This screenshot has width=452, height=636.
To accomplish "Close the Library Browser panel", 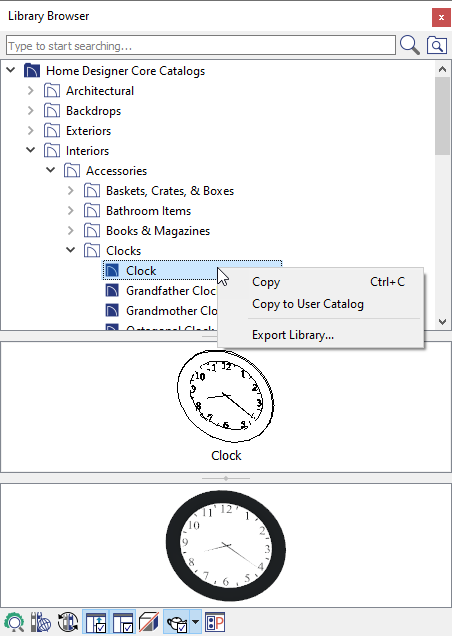I will pyautogui.click(x=441, y=17).
